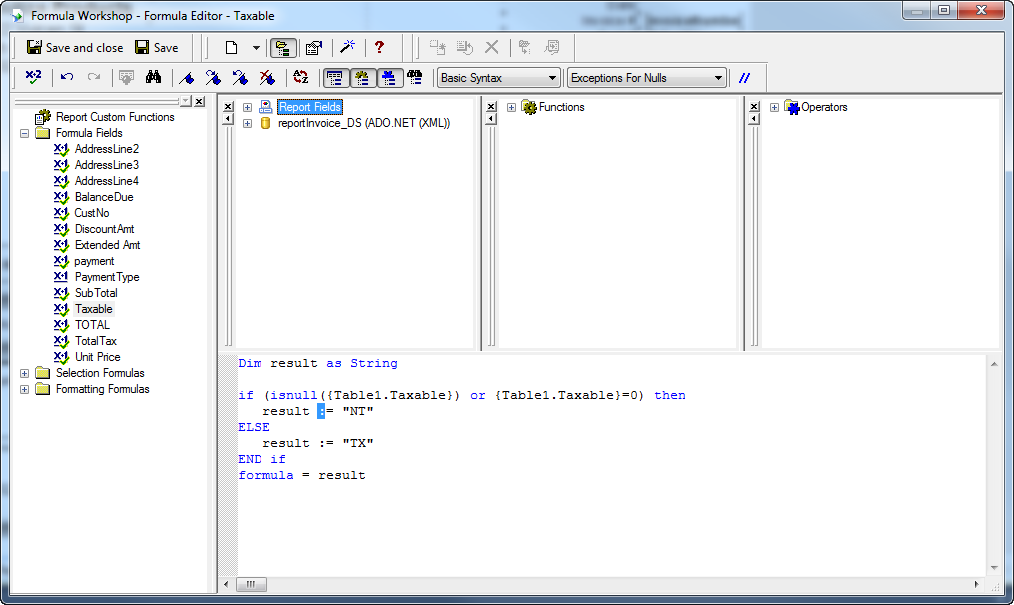Toggle the Operator Tree panel button
This screenshot has width=1014, height=605.
coord(389,78)
